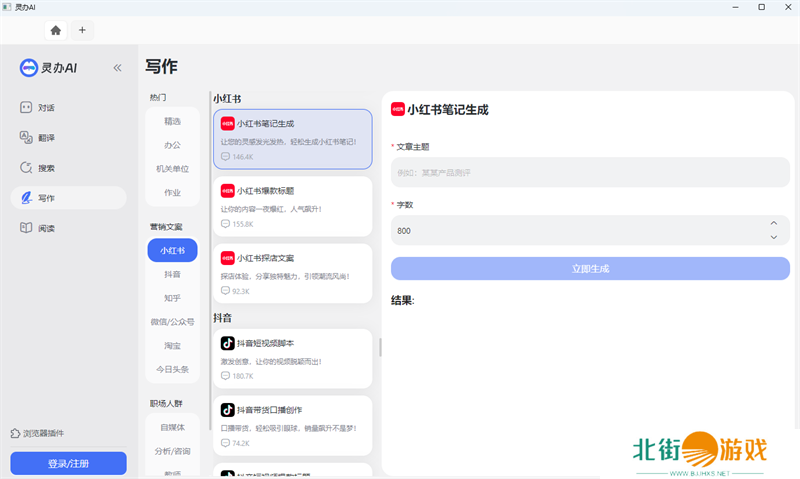Open 小红书探店文案 template card
Viewport: 800px width, 479px height.
292,273
